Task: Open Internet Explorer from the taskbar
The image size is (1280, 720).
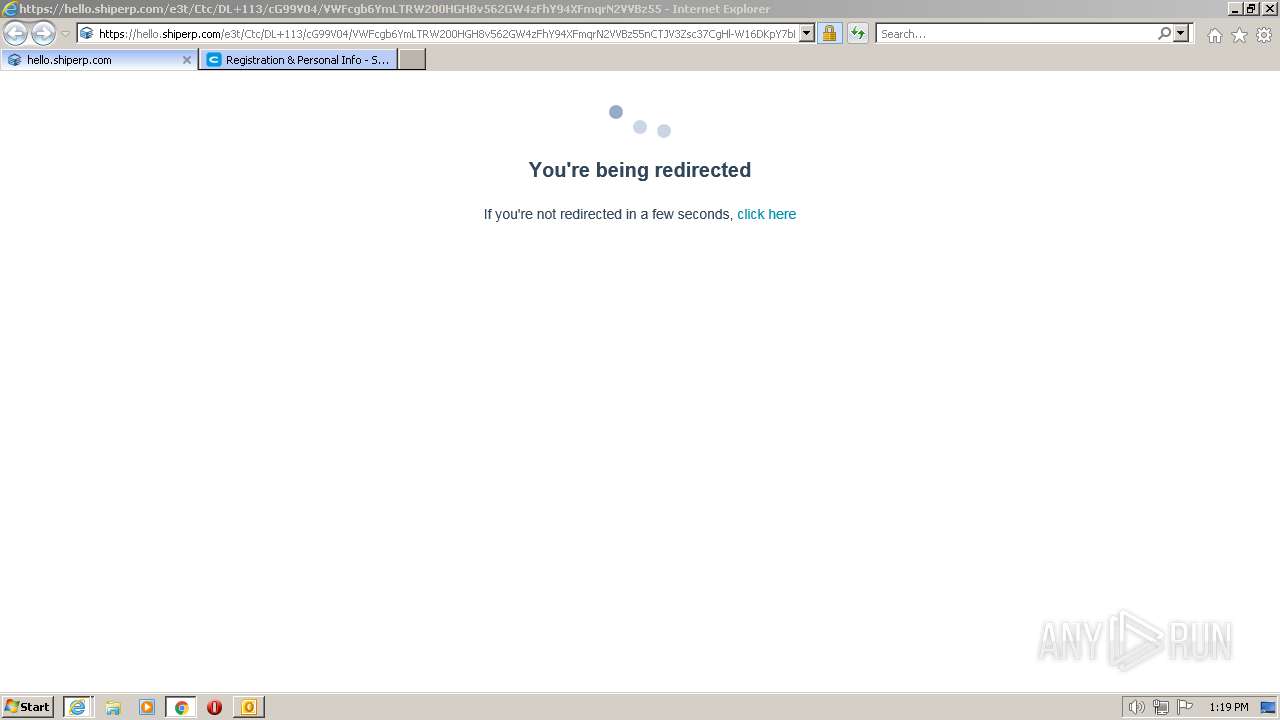Action: tap(78, 707)
